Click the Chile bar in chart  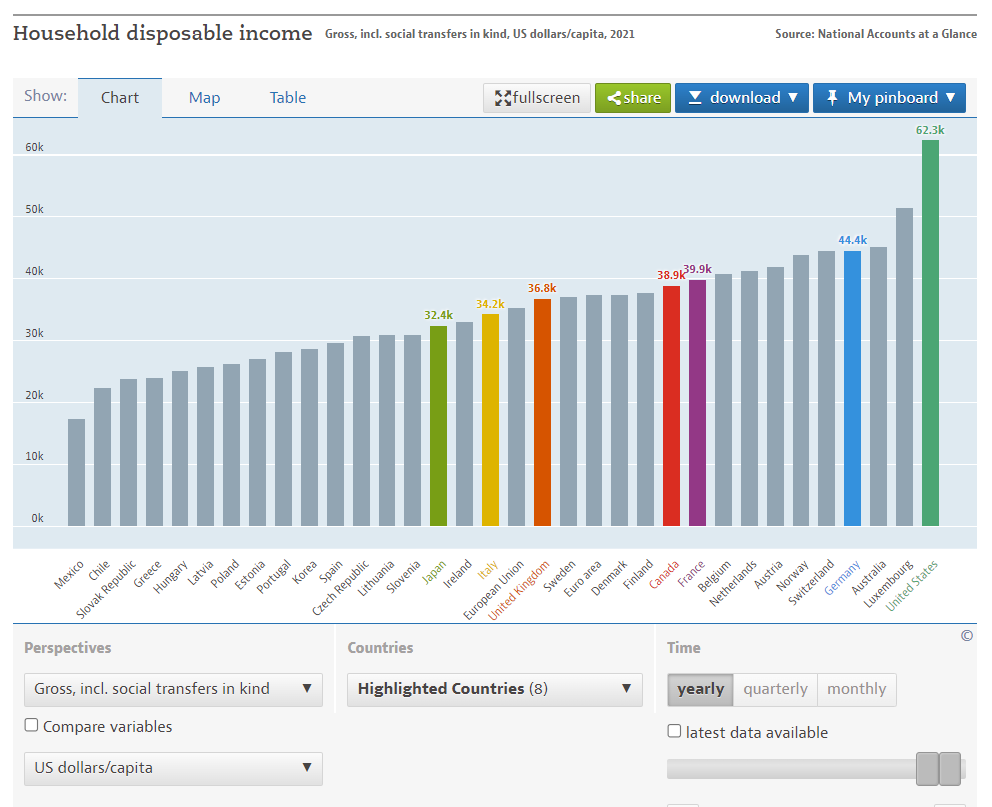point(102,457)
